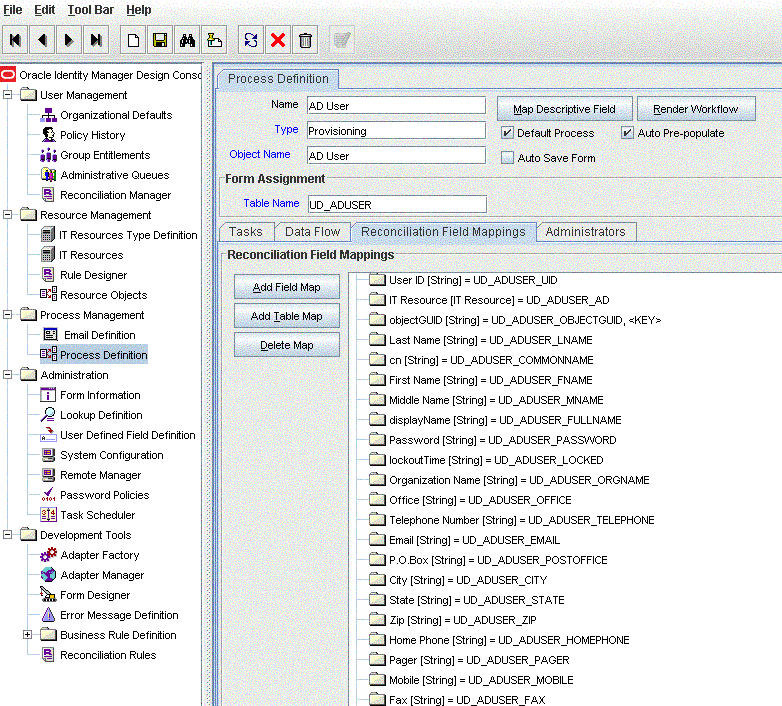The image size is (782, 706).
Task: Click the Render Workflow button
Action: click(x=696, y=109)
